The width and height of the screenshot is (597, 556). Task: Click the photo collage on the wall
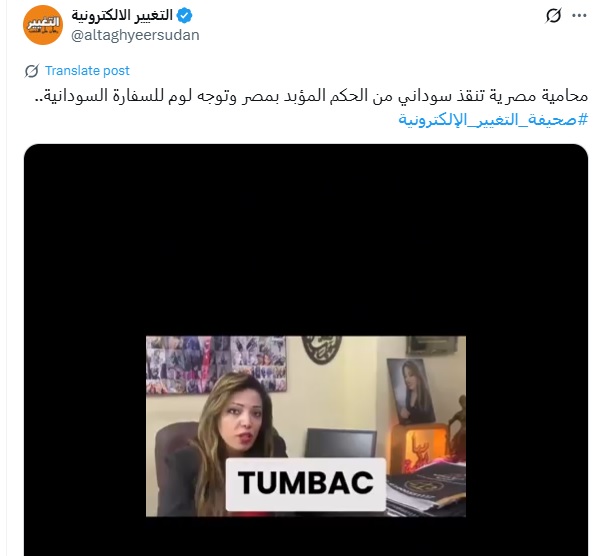(x=216, y=364)
